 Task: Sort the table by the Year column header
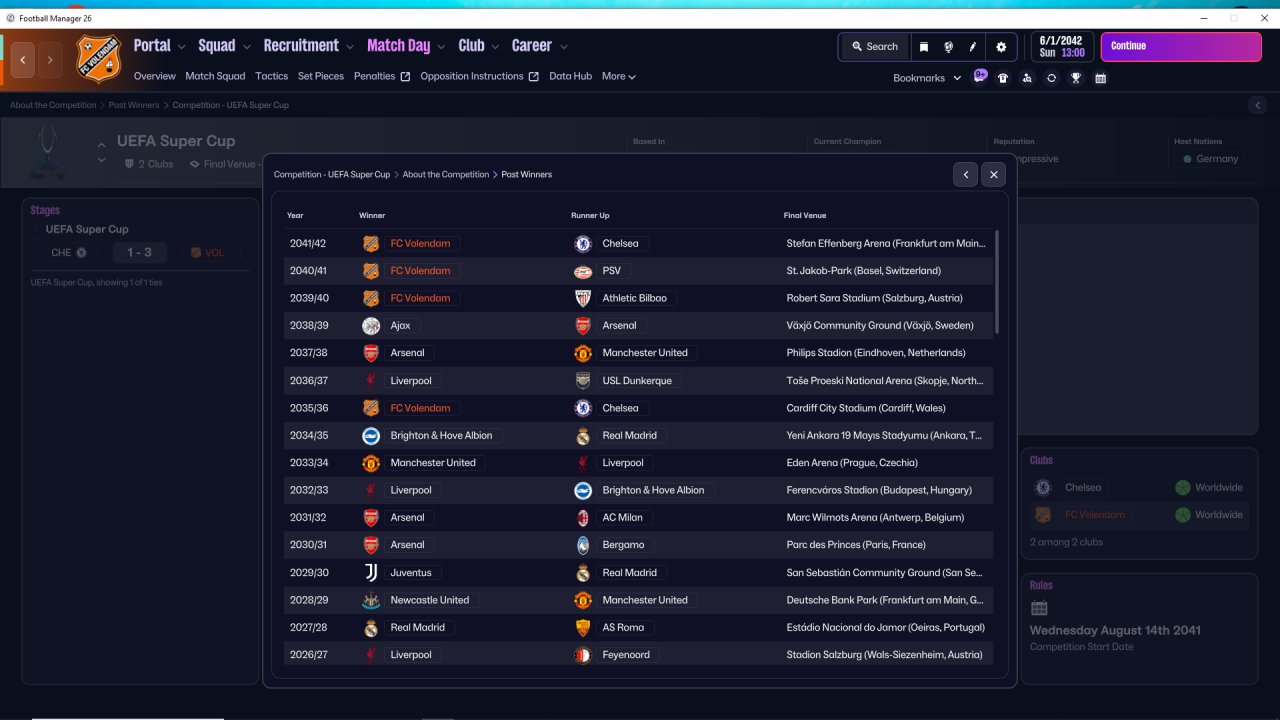coord(295,216)
